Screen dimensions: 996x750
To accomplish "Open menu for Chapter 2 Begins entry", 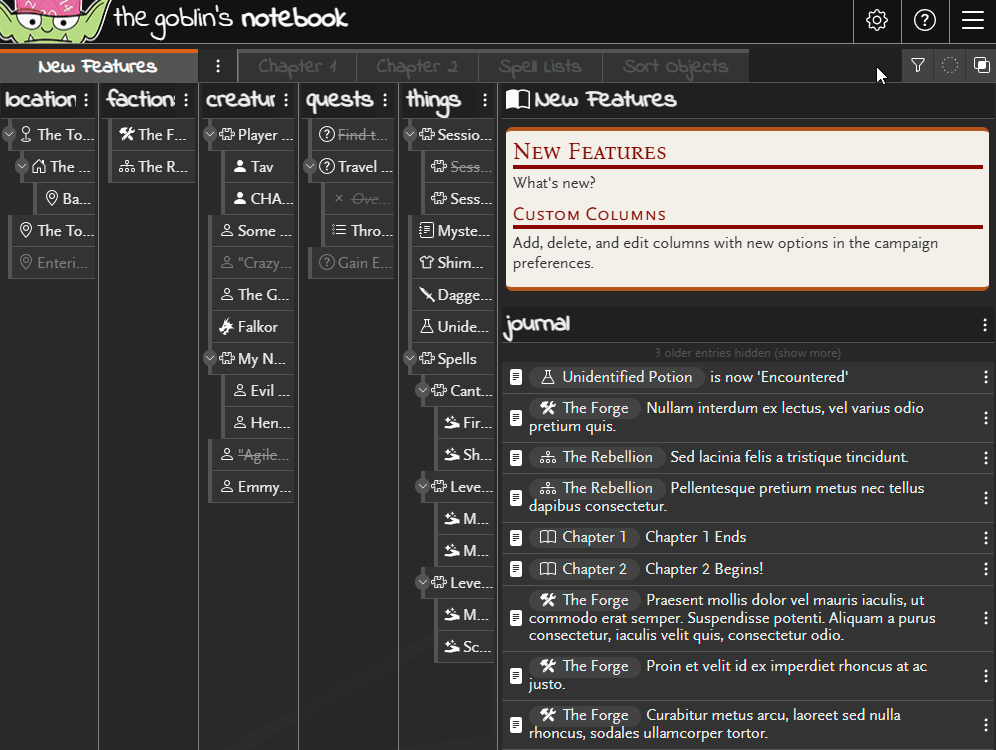I will [985, 569].
